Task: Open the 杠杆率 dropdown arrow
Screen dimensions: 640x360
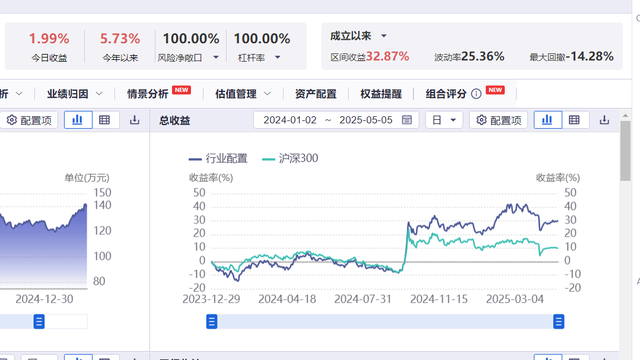Action: point(278,58)
